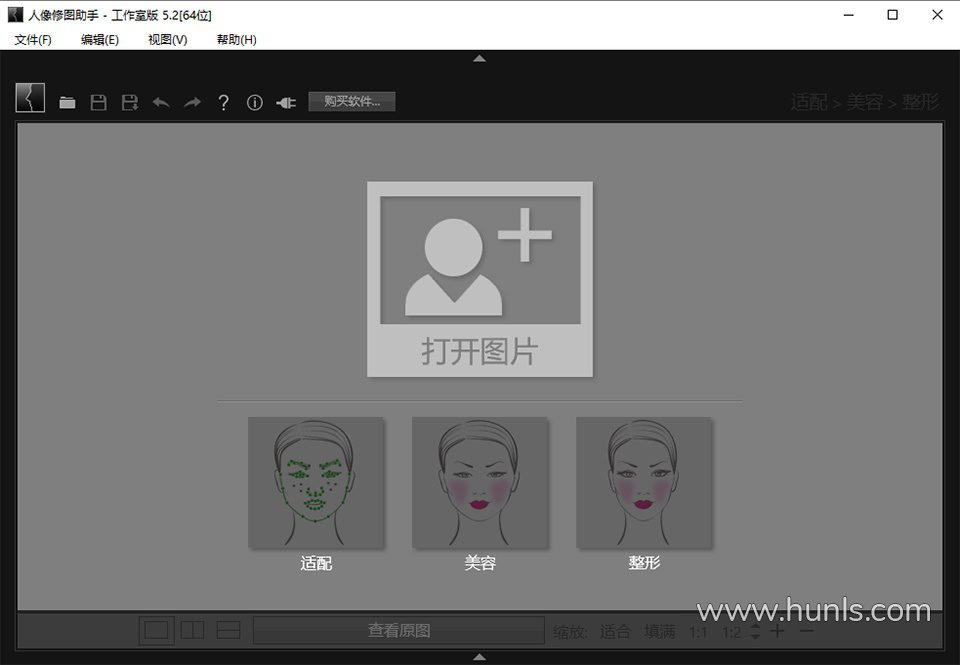Click the 购买软件... button
Screen dimensions: 960x665
click(352, 101)
